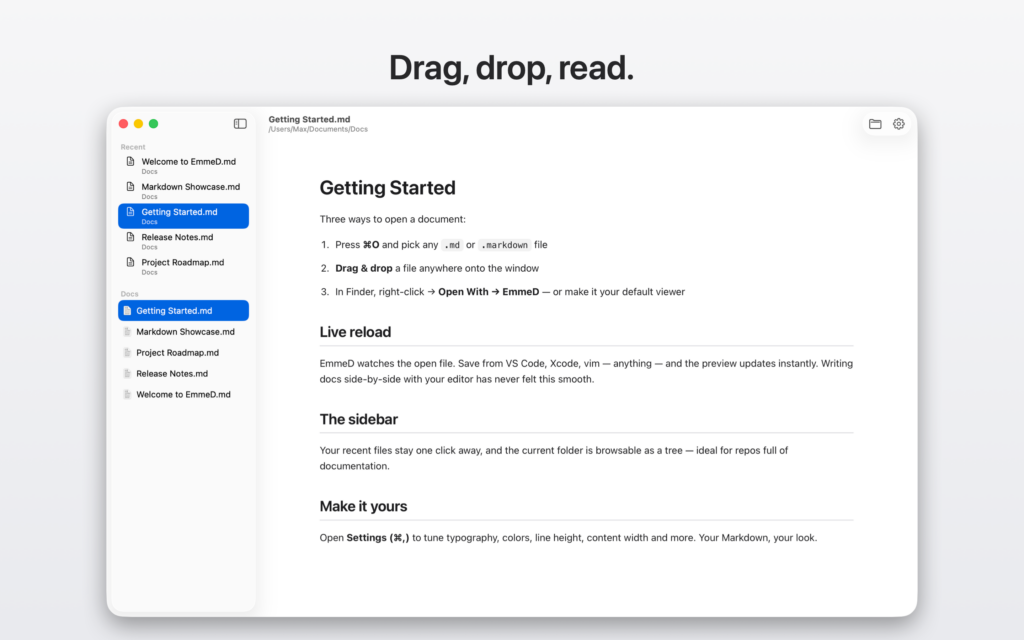Screen dimensions: 1024x640
Task: Click the /Users/Max/Documents/Docs path text
Action: pos(318,129)
